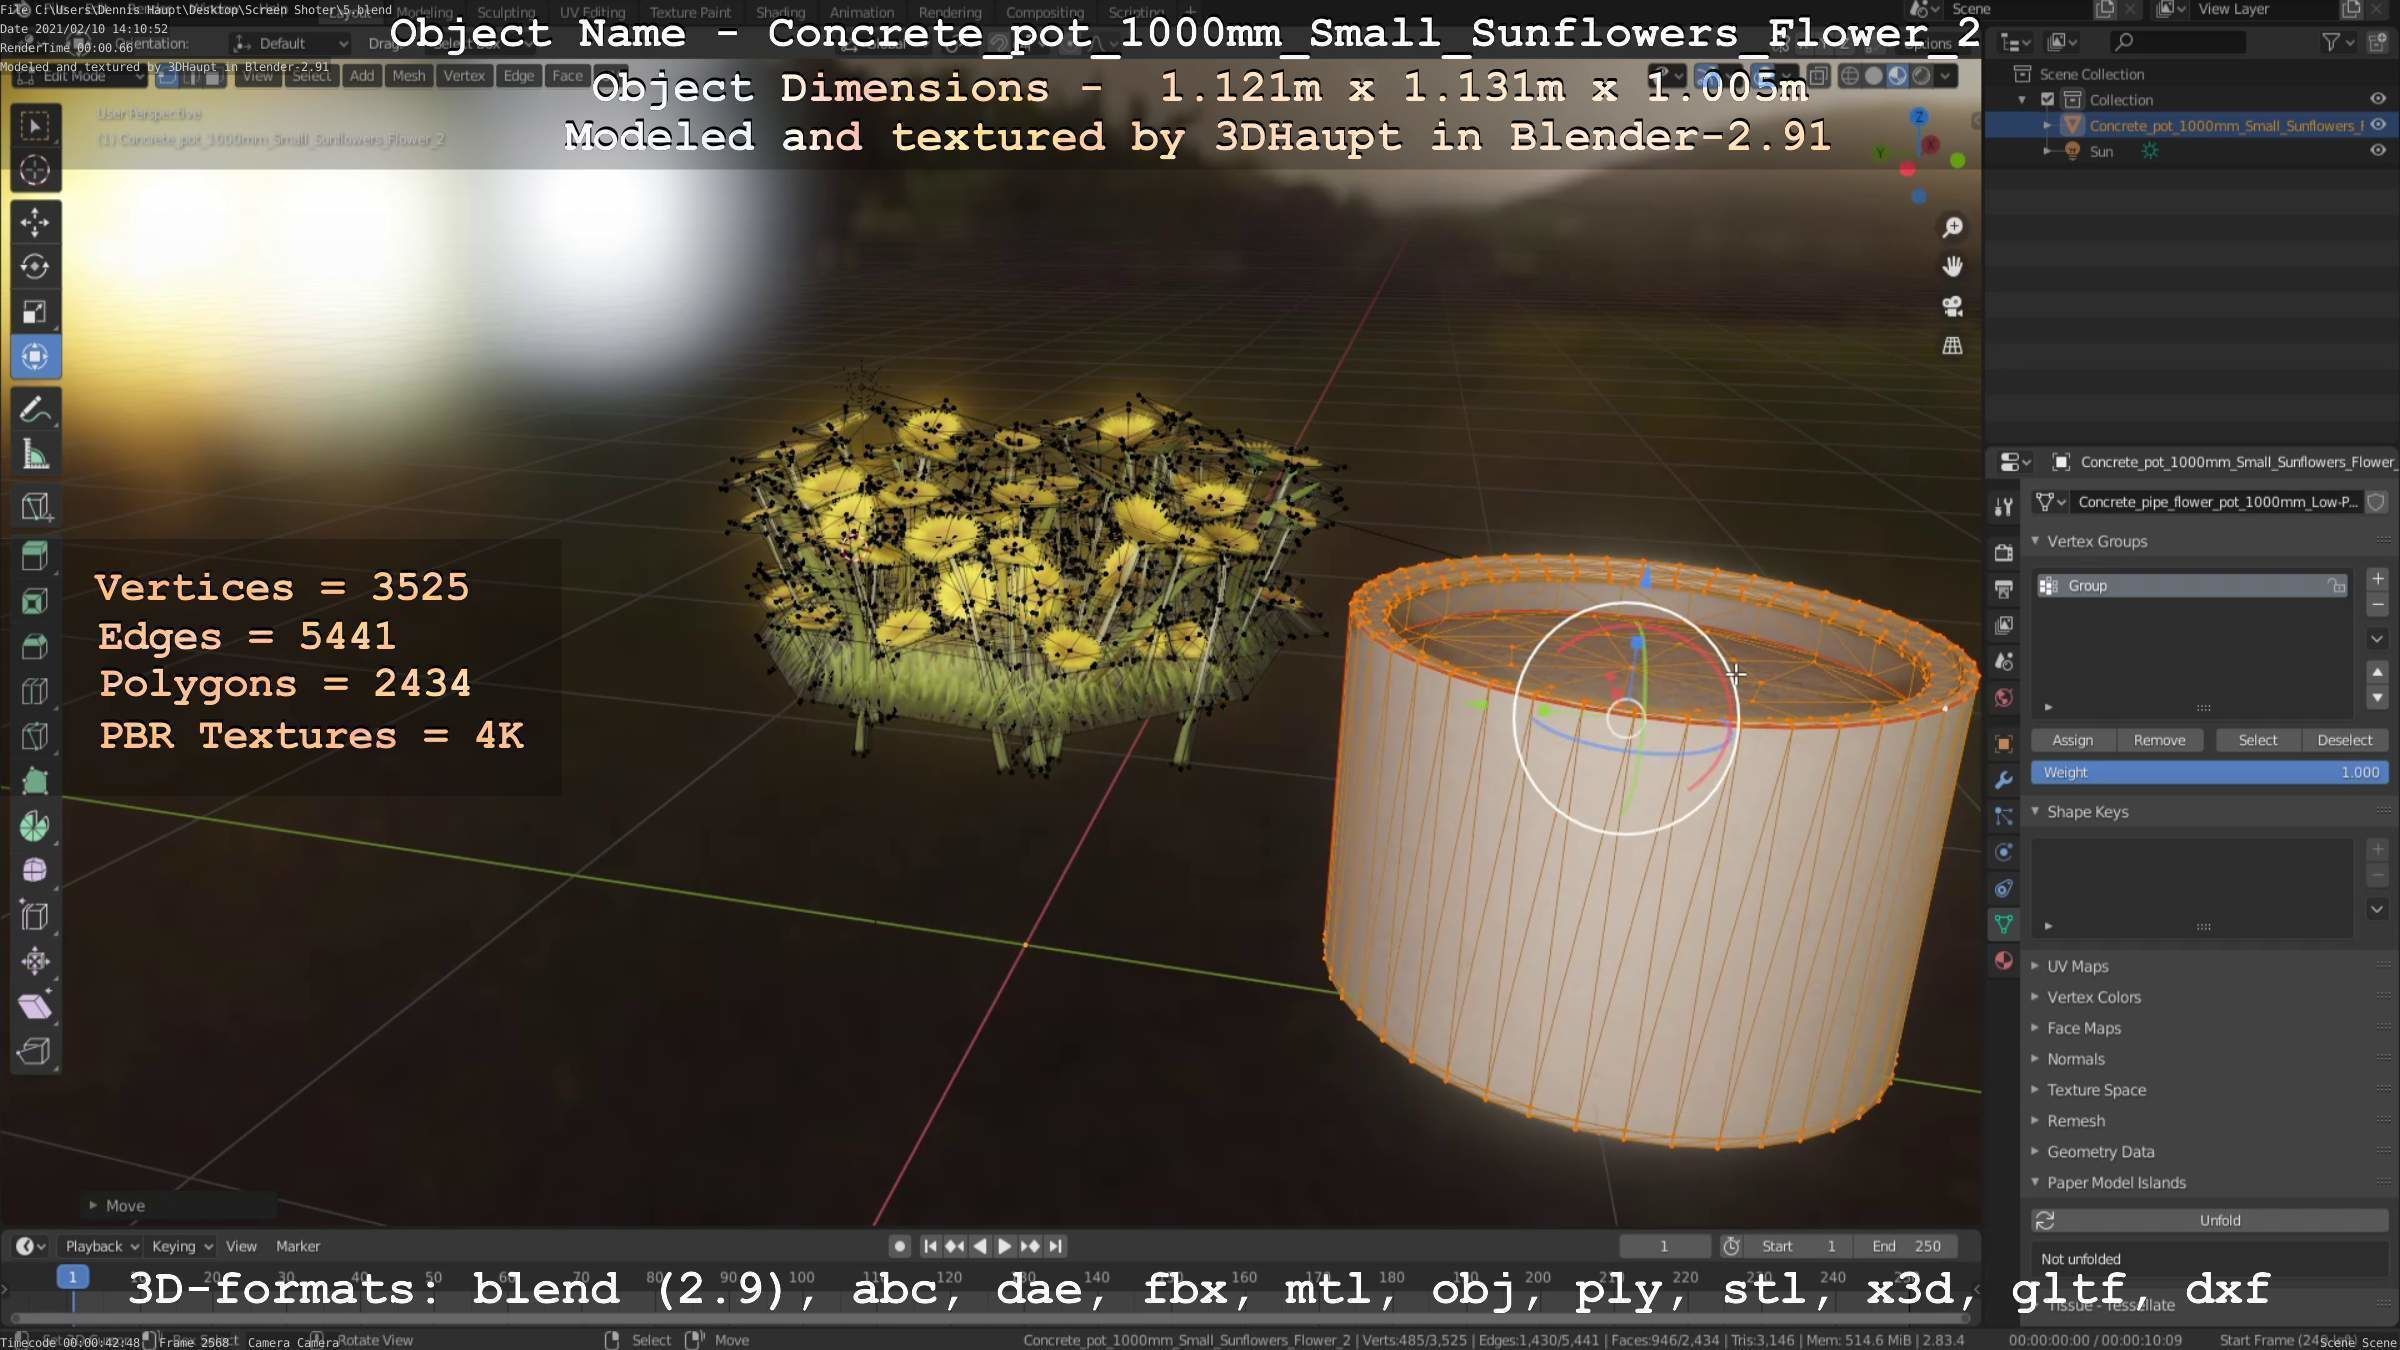The width and height of the screenshot is (2400, 1350).
Task: Choose the Add Cube tool
Action: [35, 506]
